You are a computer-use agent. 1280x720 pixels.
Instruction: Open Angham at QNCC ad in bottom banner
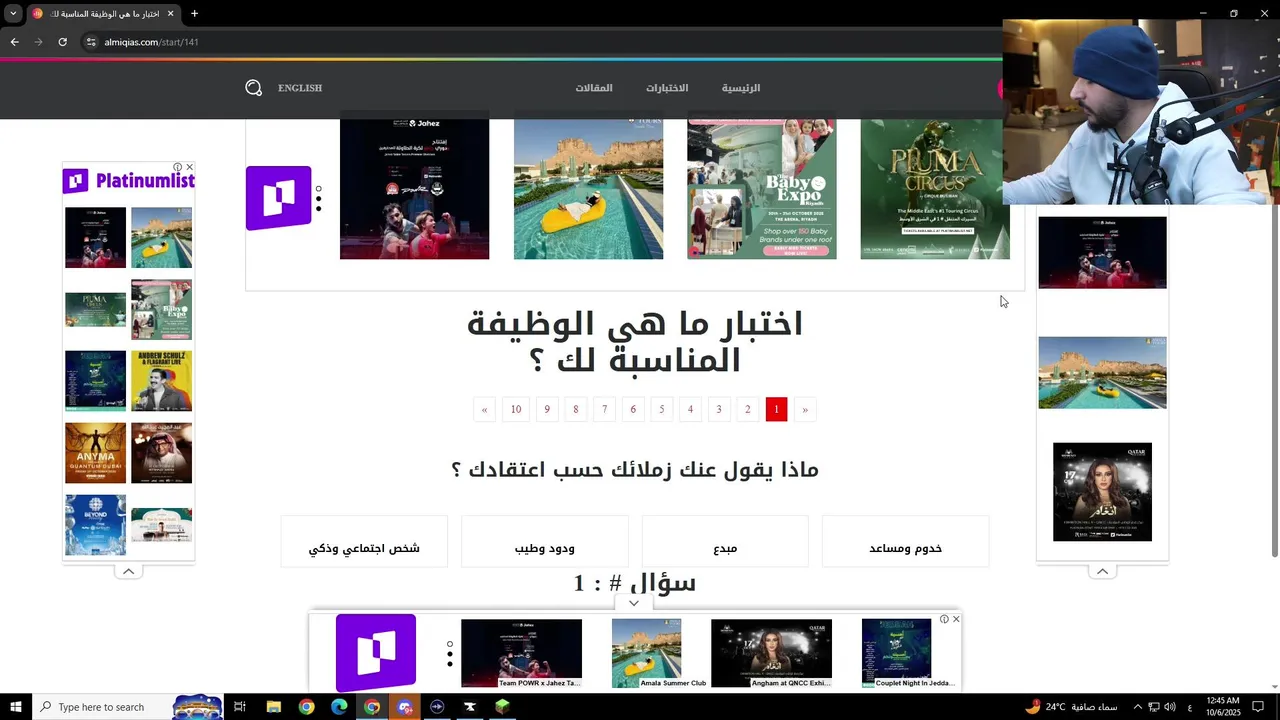771,653
